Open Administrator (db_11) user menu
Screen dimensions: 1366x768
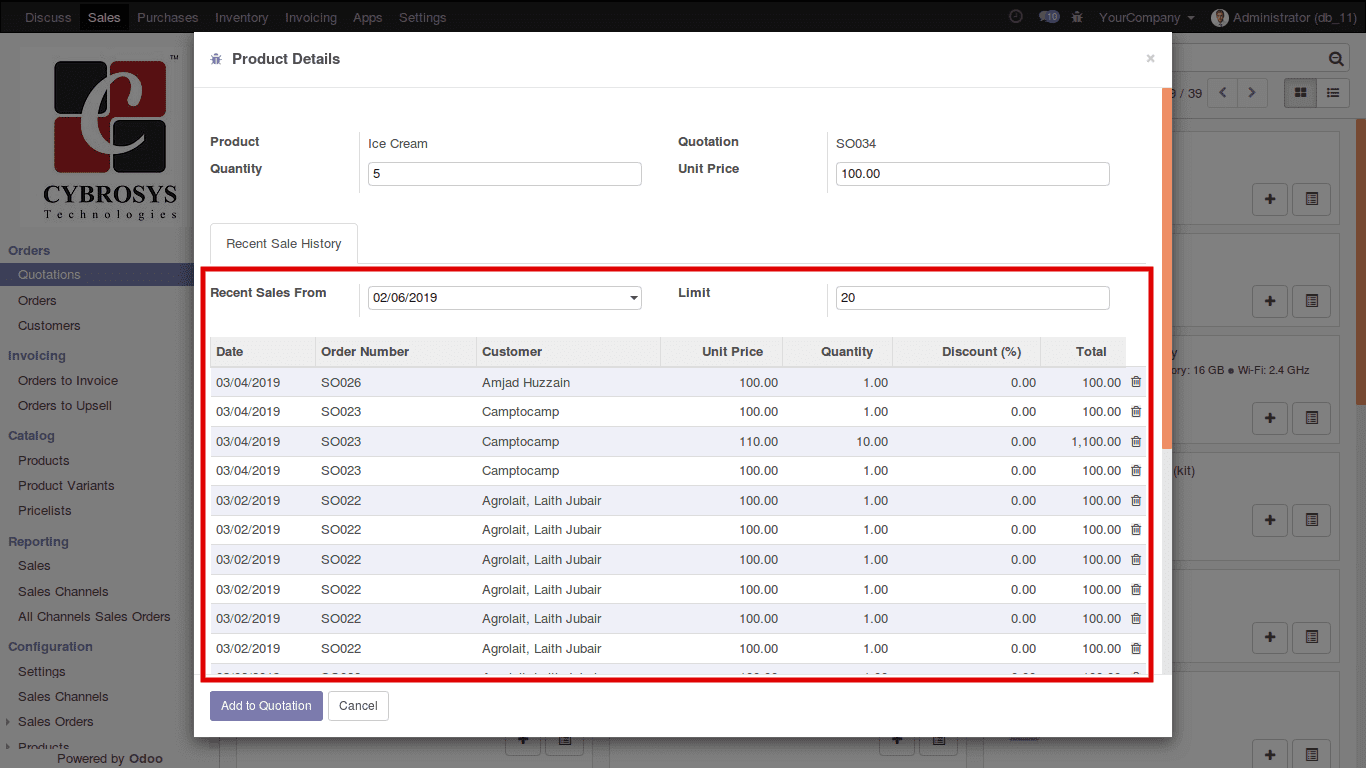1294,17
